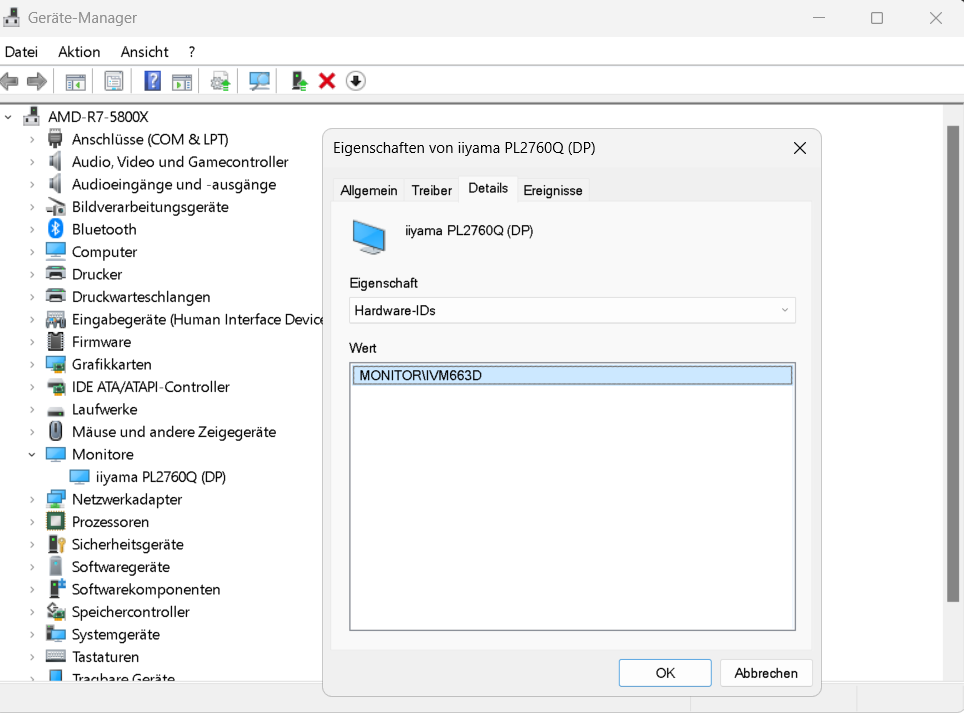Click the Firmware chip icon
Image resolution: width=964 pixels, height=713 pixels.
(56, 342)
